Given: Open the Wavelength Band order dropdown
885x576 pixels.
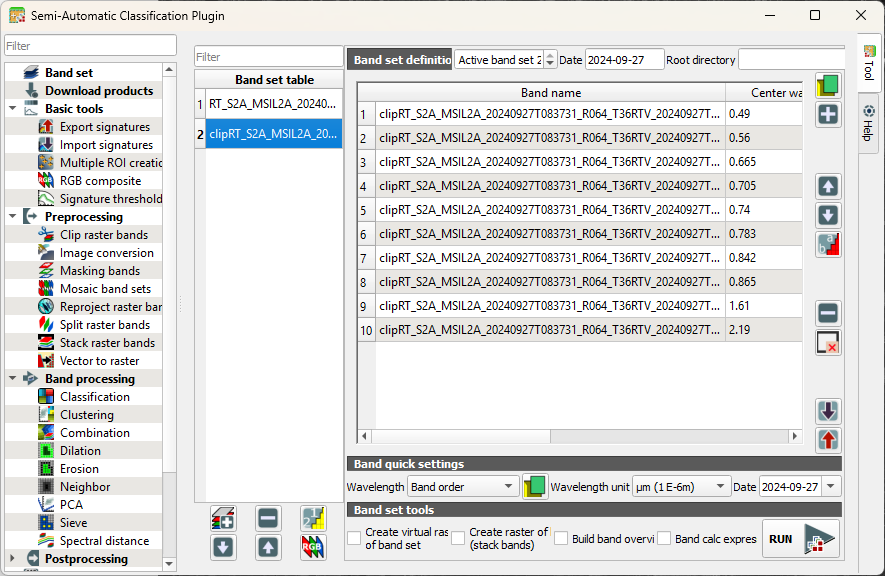Looking at the screenshot, I should 463,487.
